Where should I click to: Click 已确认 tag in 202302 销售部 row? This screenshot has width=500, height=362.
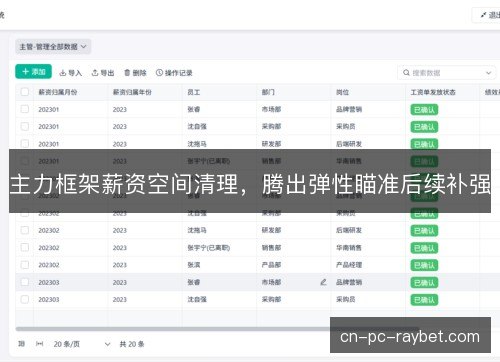tap(424, 248)
